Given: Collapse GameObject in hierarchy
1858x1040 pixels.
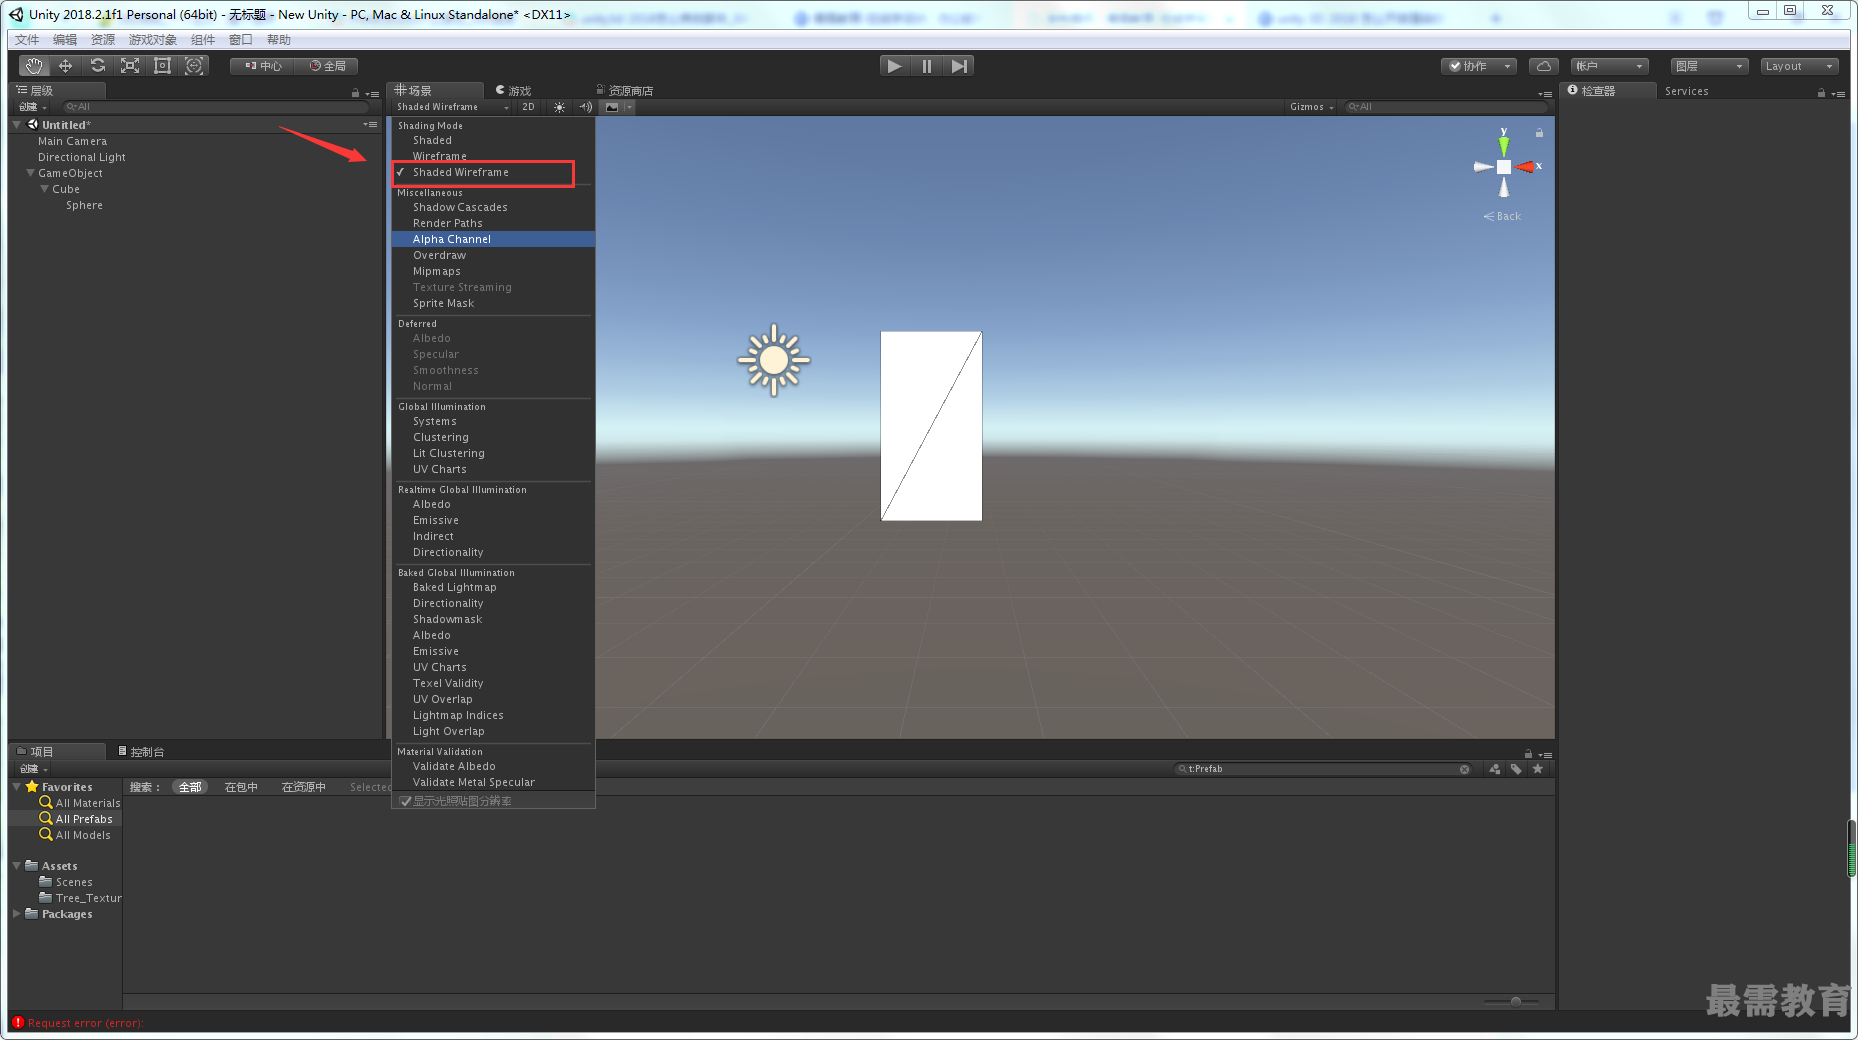Looking at the screenshot, I should [x=30, y=173].
